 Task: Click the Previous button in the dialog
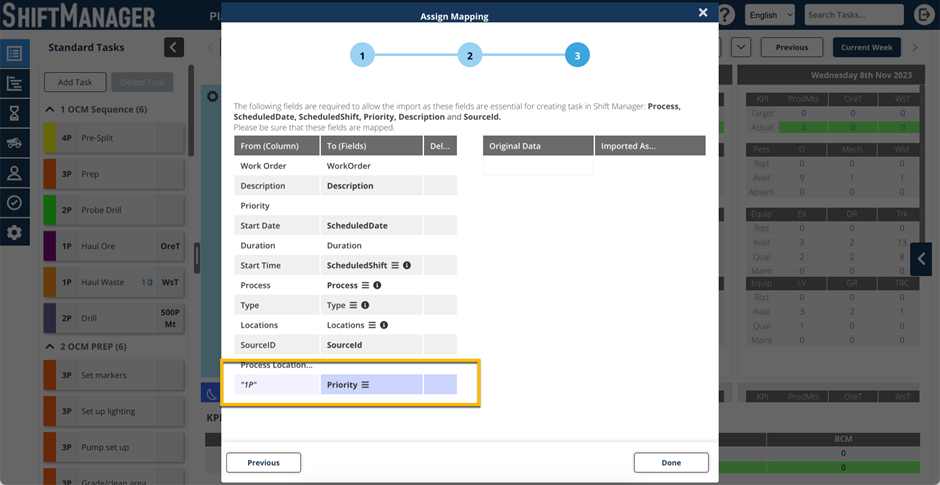point(264,463)
